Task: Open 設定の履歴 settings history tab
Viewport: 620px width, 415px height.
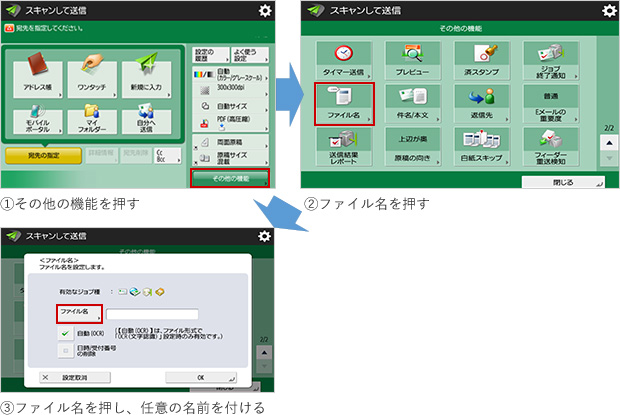Action: pyautogui.click(x=205, y=55)
